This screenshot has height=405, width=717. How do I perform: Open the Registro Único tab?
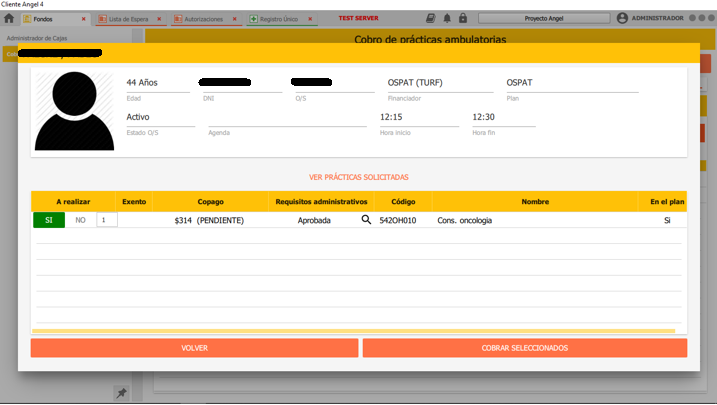point(277,19)
